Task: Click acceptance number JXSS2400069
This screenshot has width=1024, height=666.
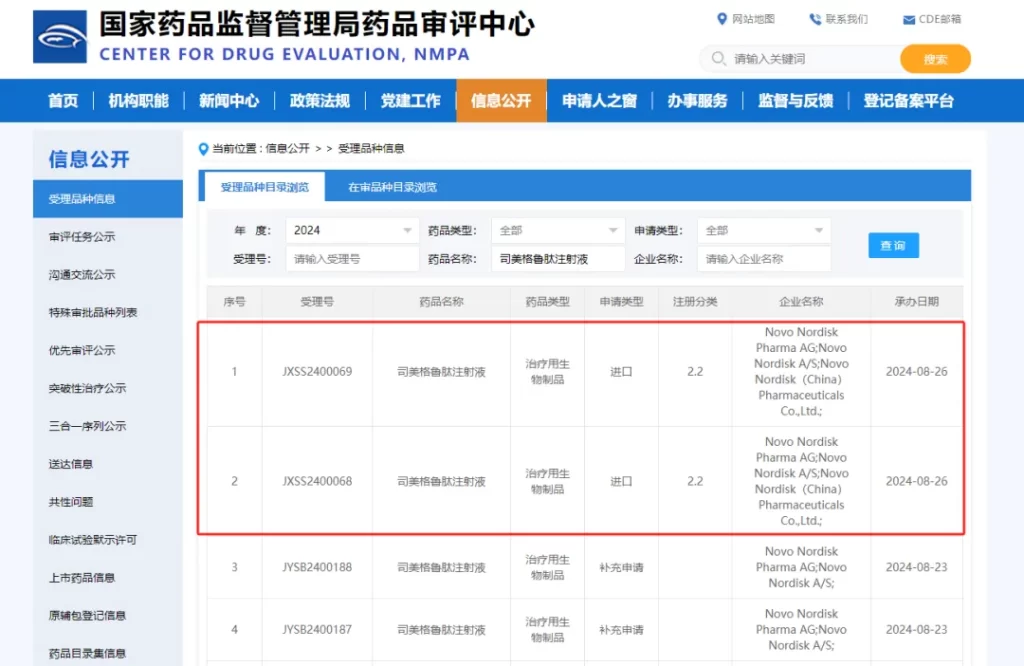Action: [317, 372]
